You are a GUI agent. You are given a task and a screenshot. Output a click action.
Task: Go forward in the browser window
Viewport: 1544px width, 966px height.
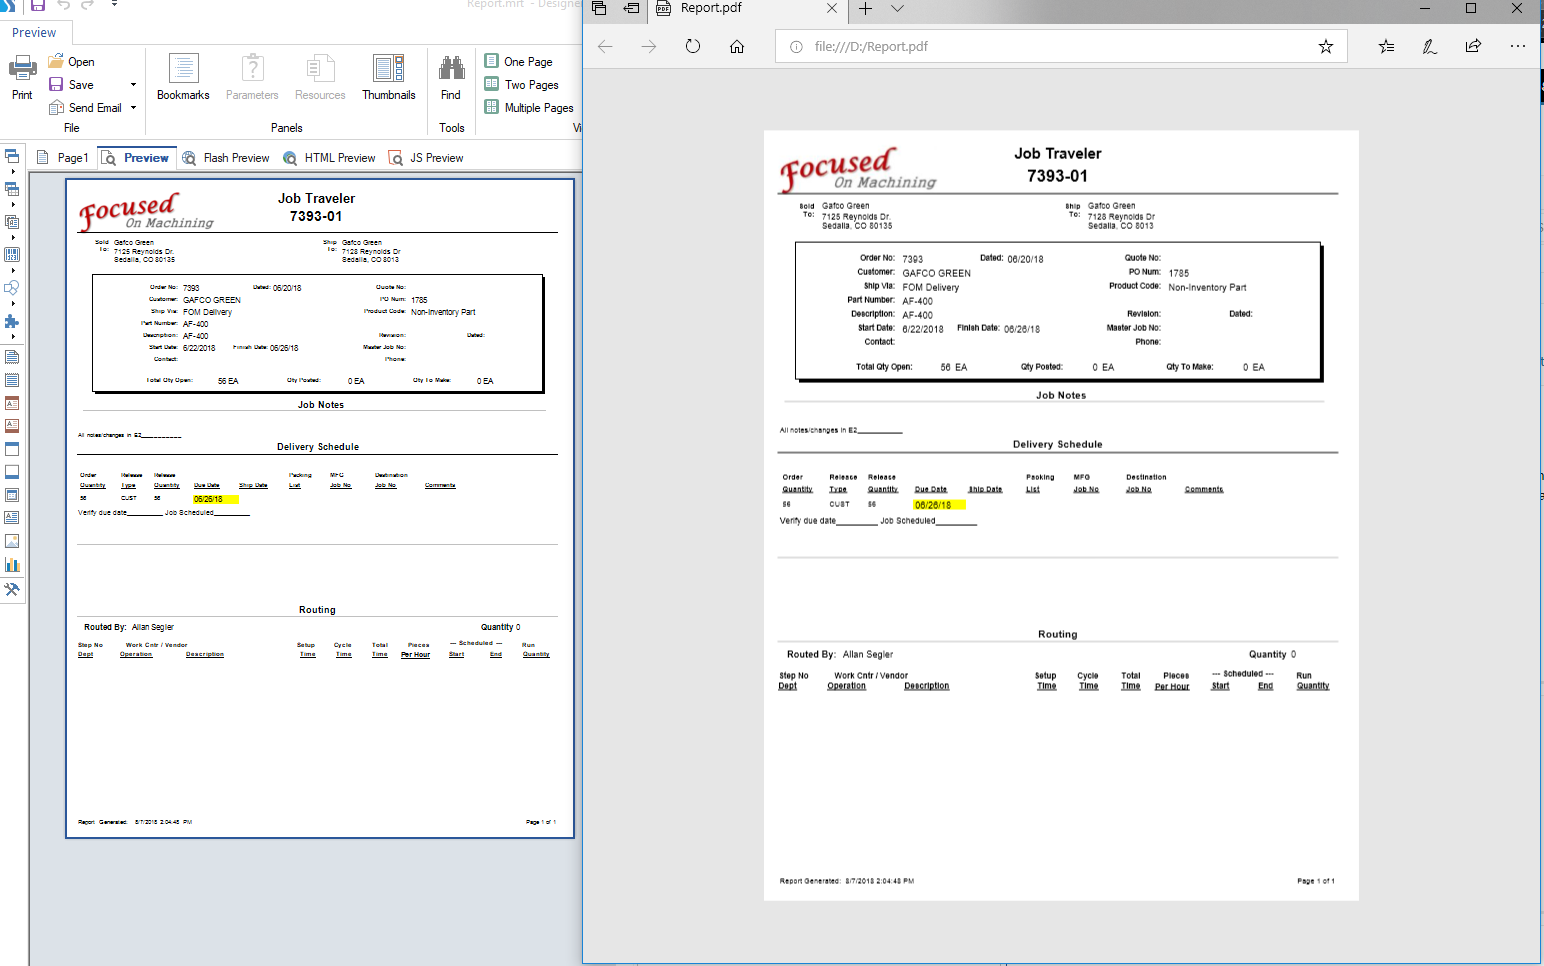point(649,46)
